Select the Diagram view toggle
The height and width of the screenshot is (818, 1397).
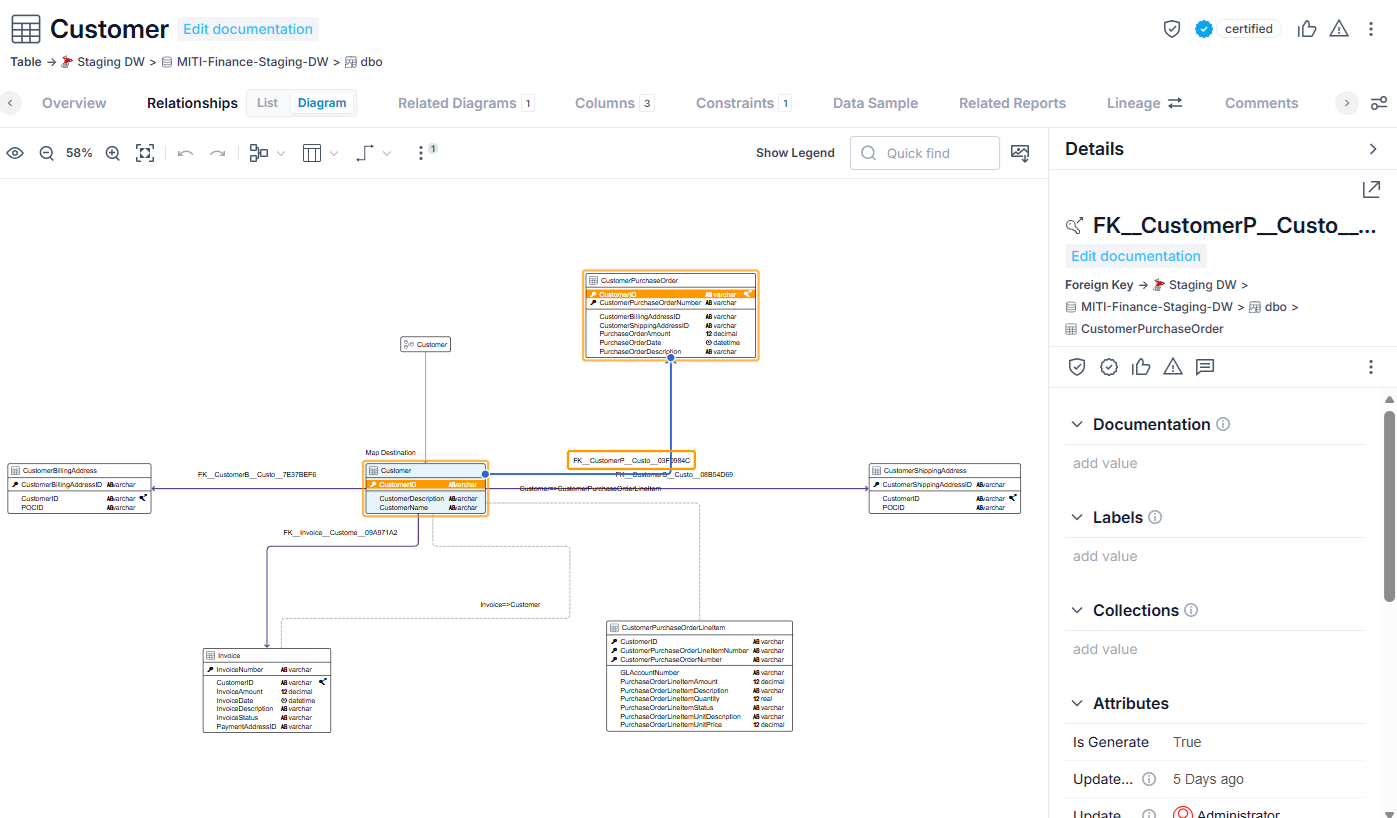(322, 103)
